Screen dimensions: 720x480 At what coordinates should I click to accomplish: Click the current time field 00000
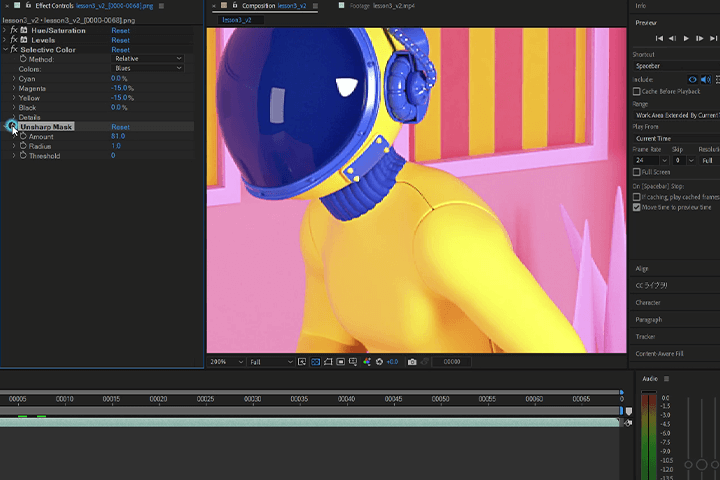point(452,362)
